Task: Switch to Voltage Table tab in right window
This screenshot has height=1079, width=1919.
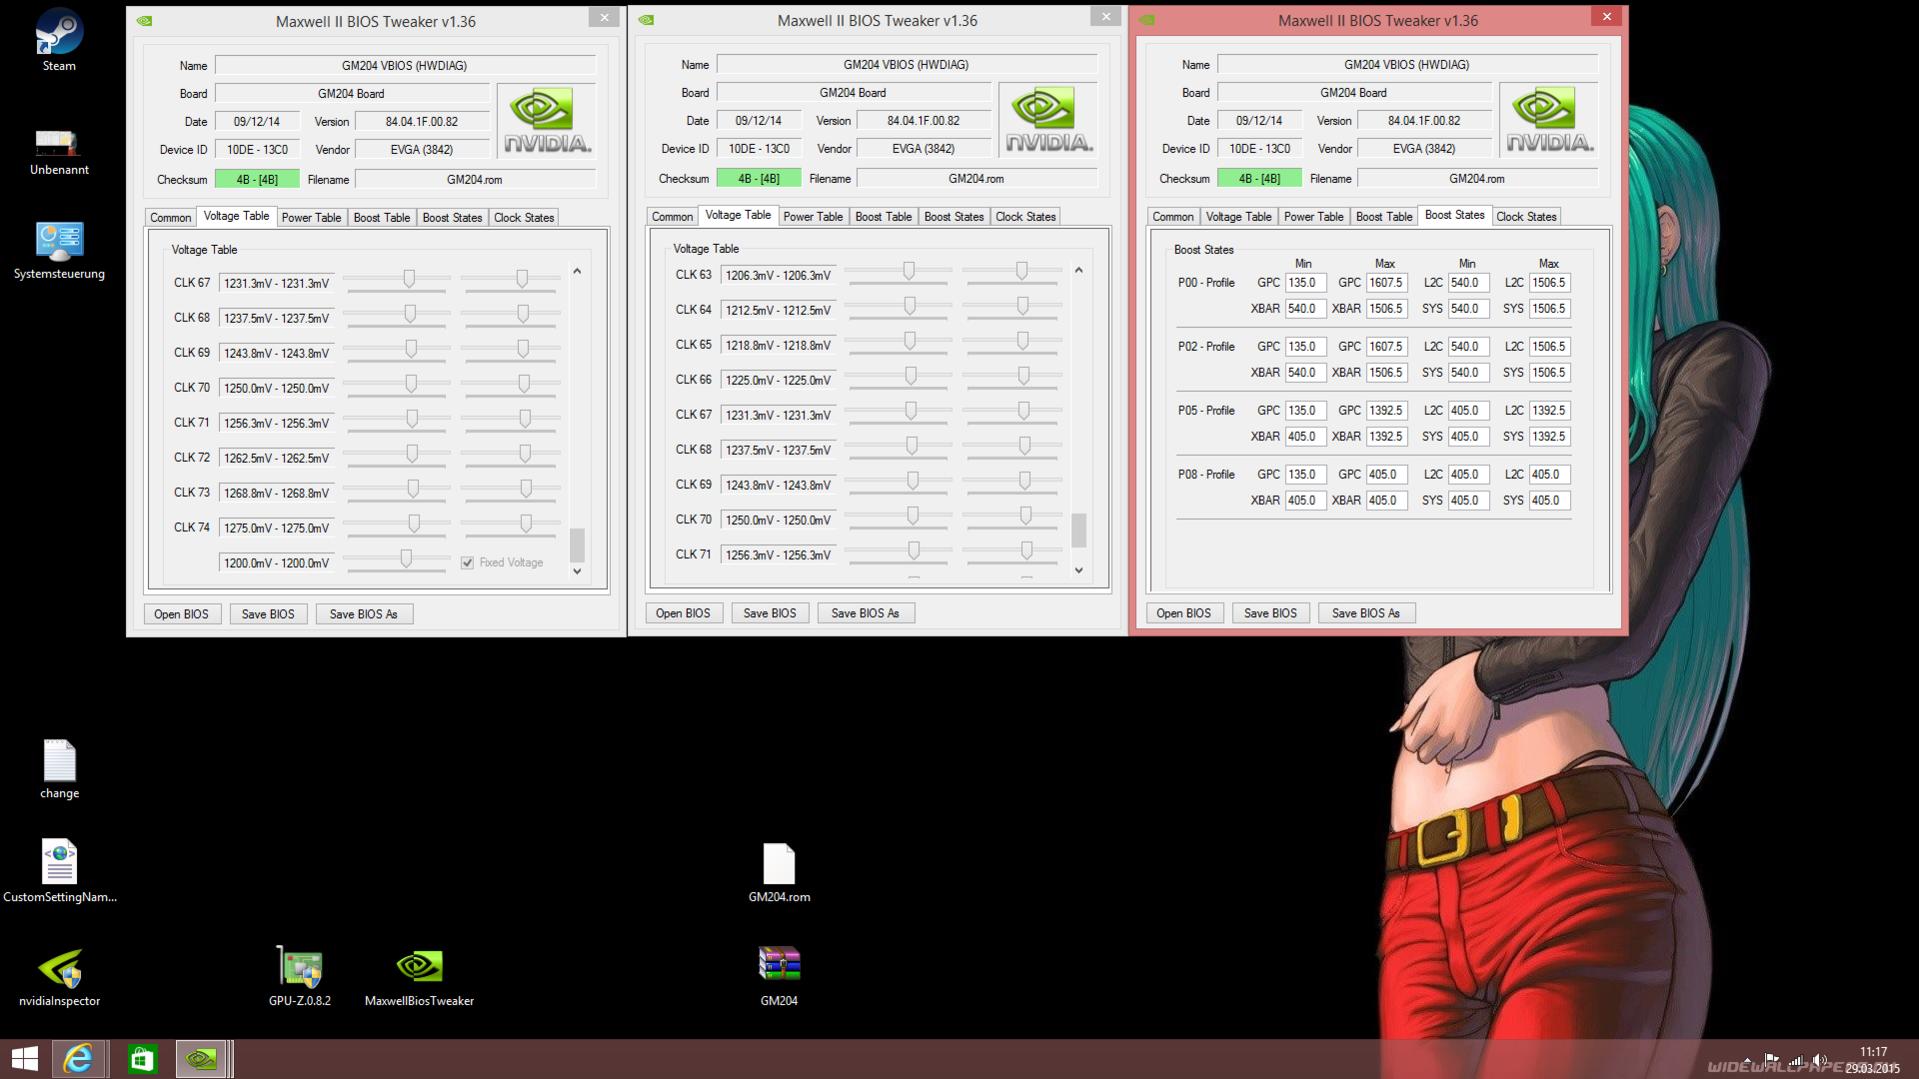Action: pos(1238,216)
